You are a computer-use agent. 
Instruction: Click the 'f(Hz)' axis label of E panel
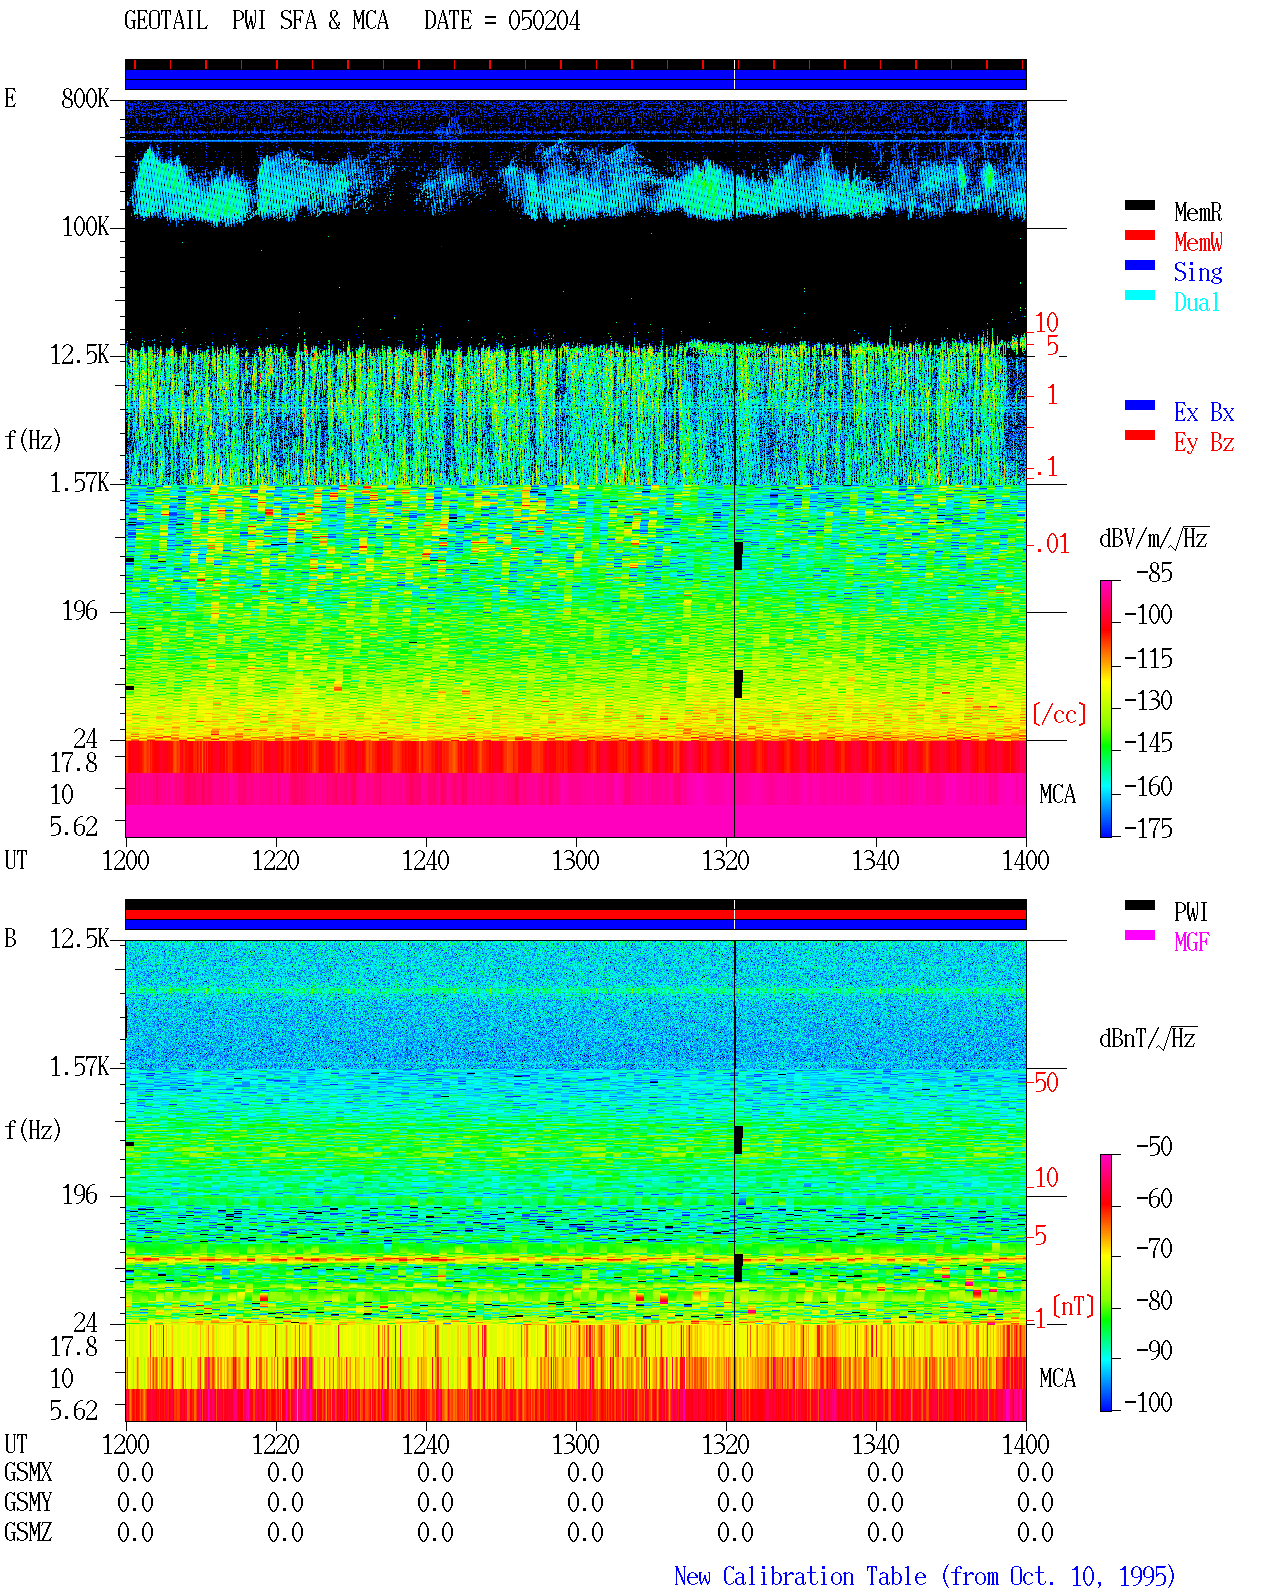click(33, 440)
